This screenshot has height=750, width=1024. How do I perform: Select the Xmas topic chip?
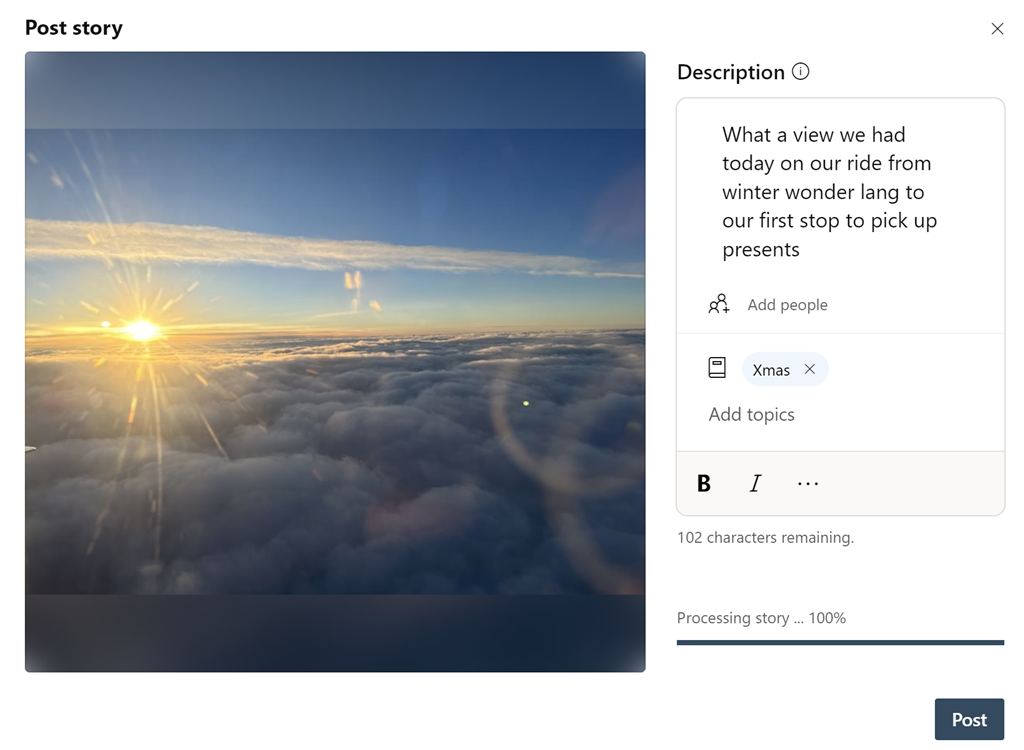click(771, 370)
